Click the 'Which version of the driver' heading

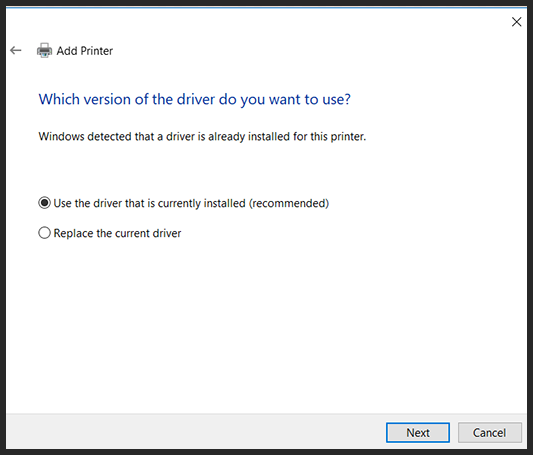[194, 99]
